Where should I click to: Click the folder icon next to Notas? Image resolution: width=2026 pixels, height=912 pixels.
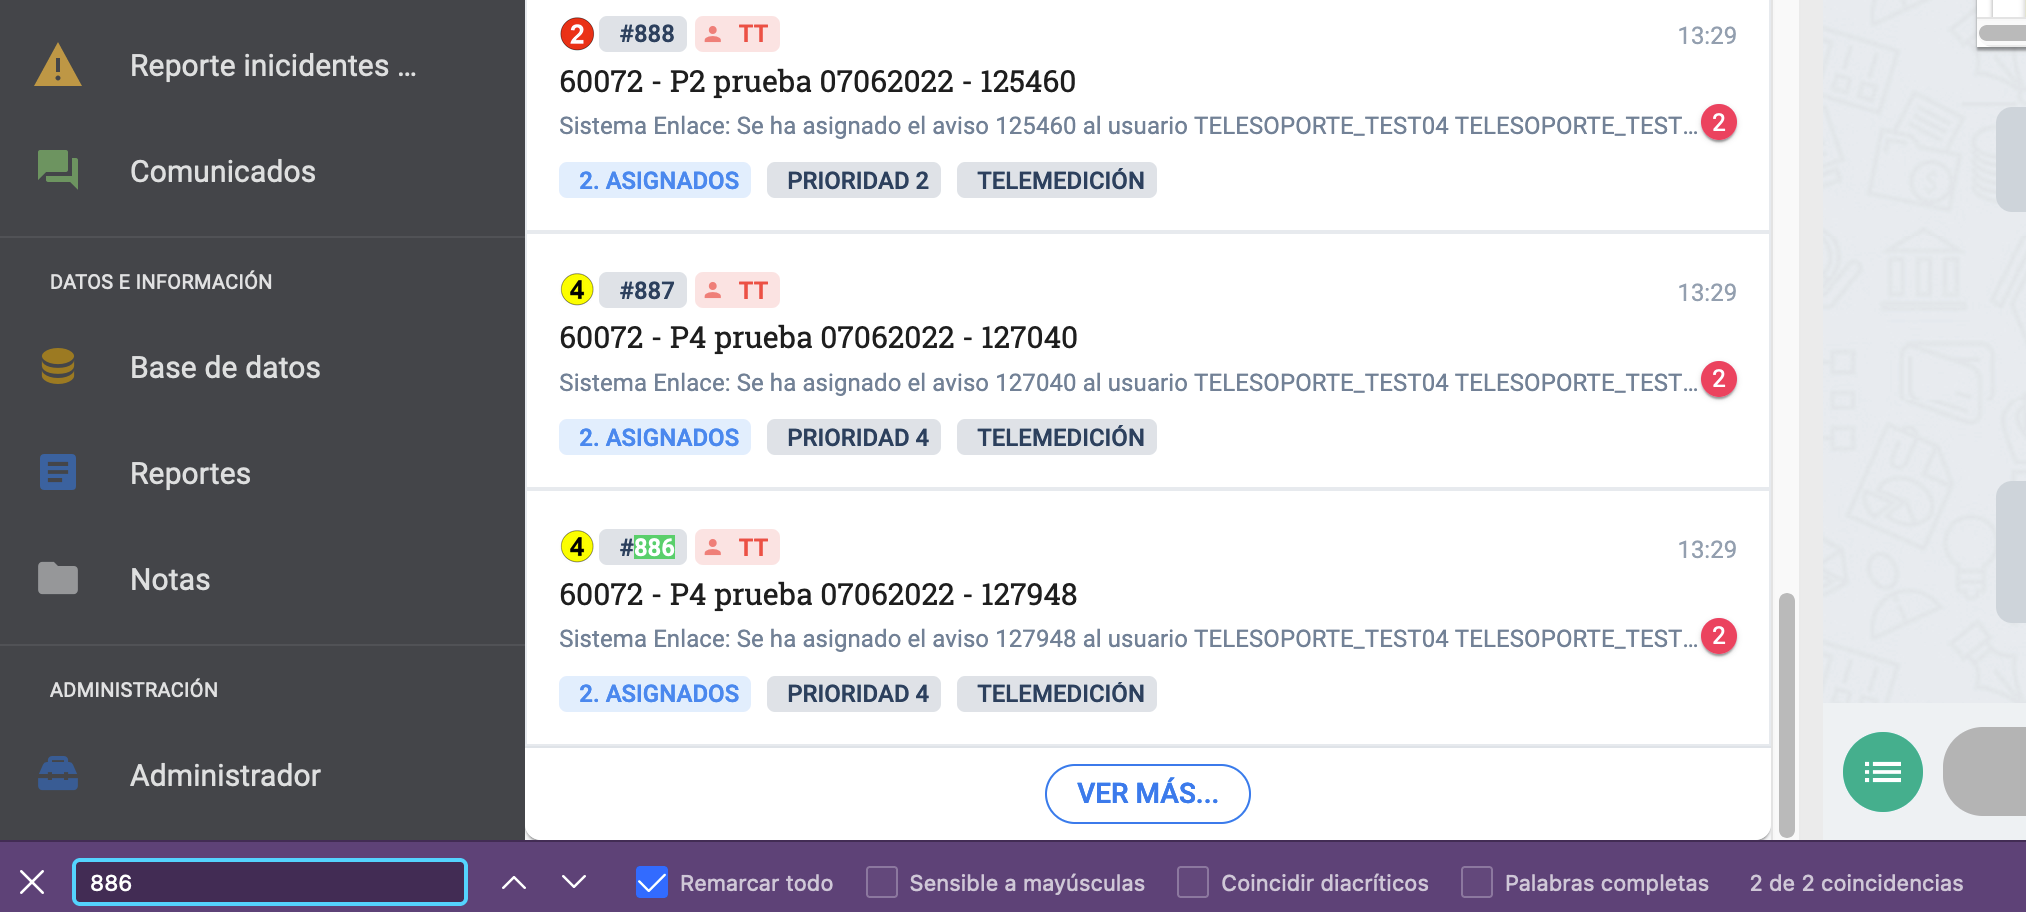[57, 578]
